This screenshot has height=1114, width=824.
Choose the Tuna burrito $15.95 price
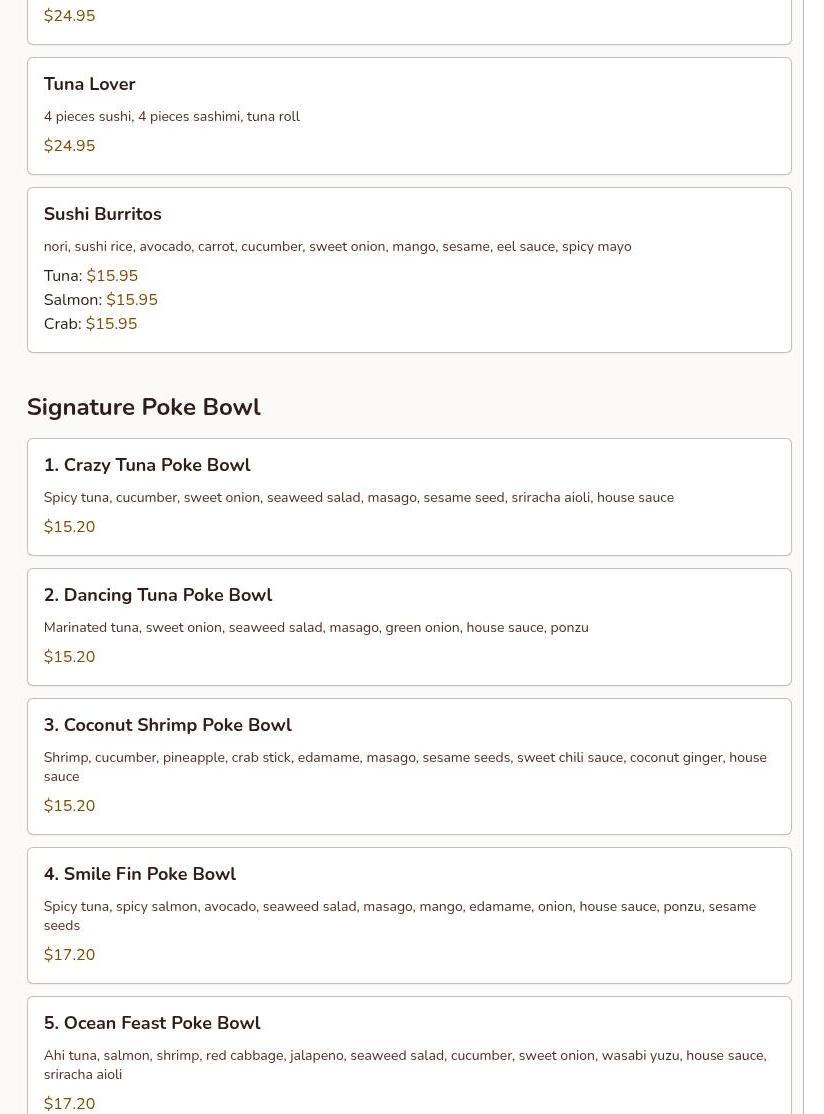point(112,276)
